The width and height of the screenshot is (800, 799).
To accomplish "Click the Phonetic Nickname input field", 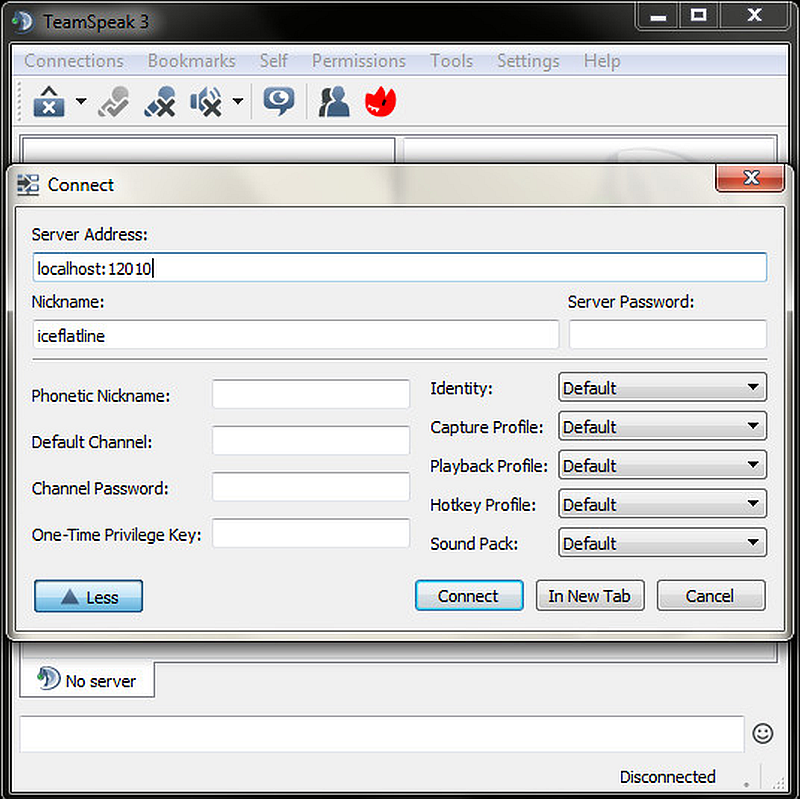I will pyautogui.click(x=311, y=394).
